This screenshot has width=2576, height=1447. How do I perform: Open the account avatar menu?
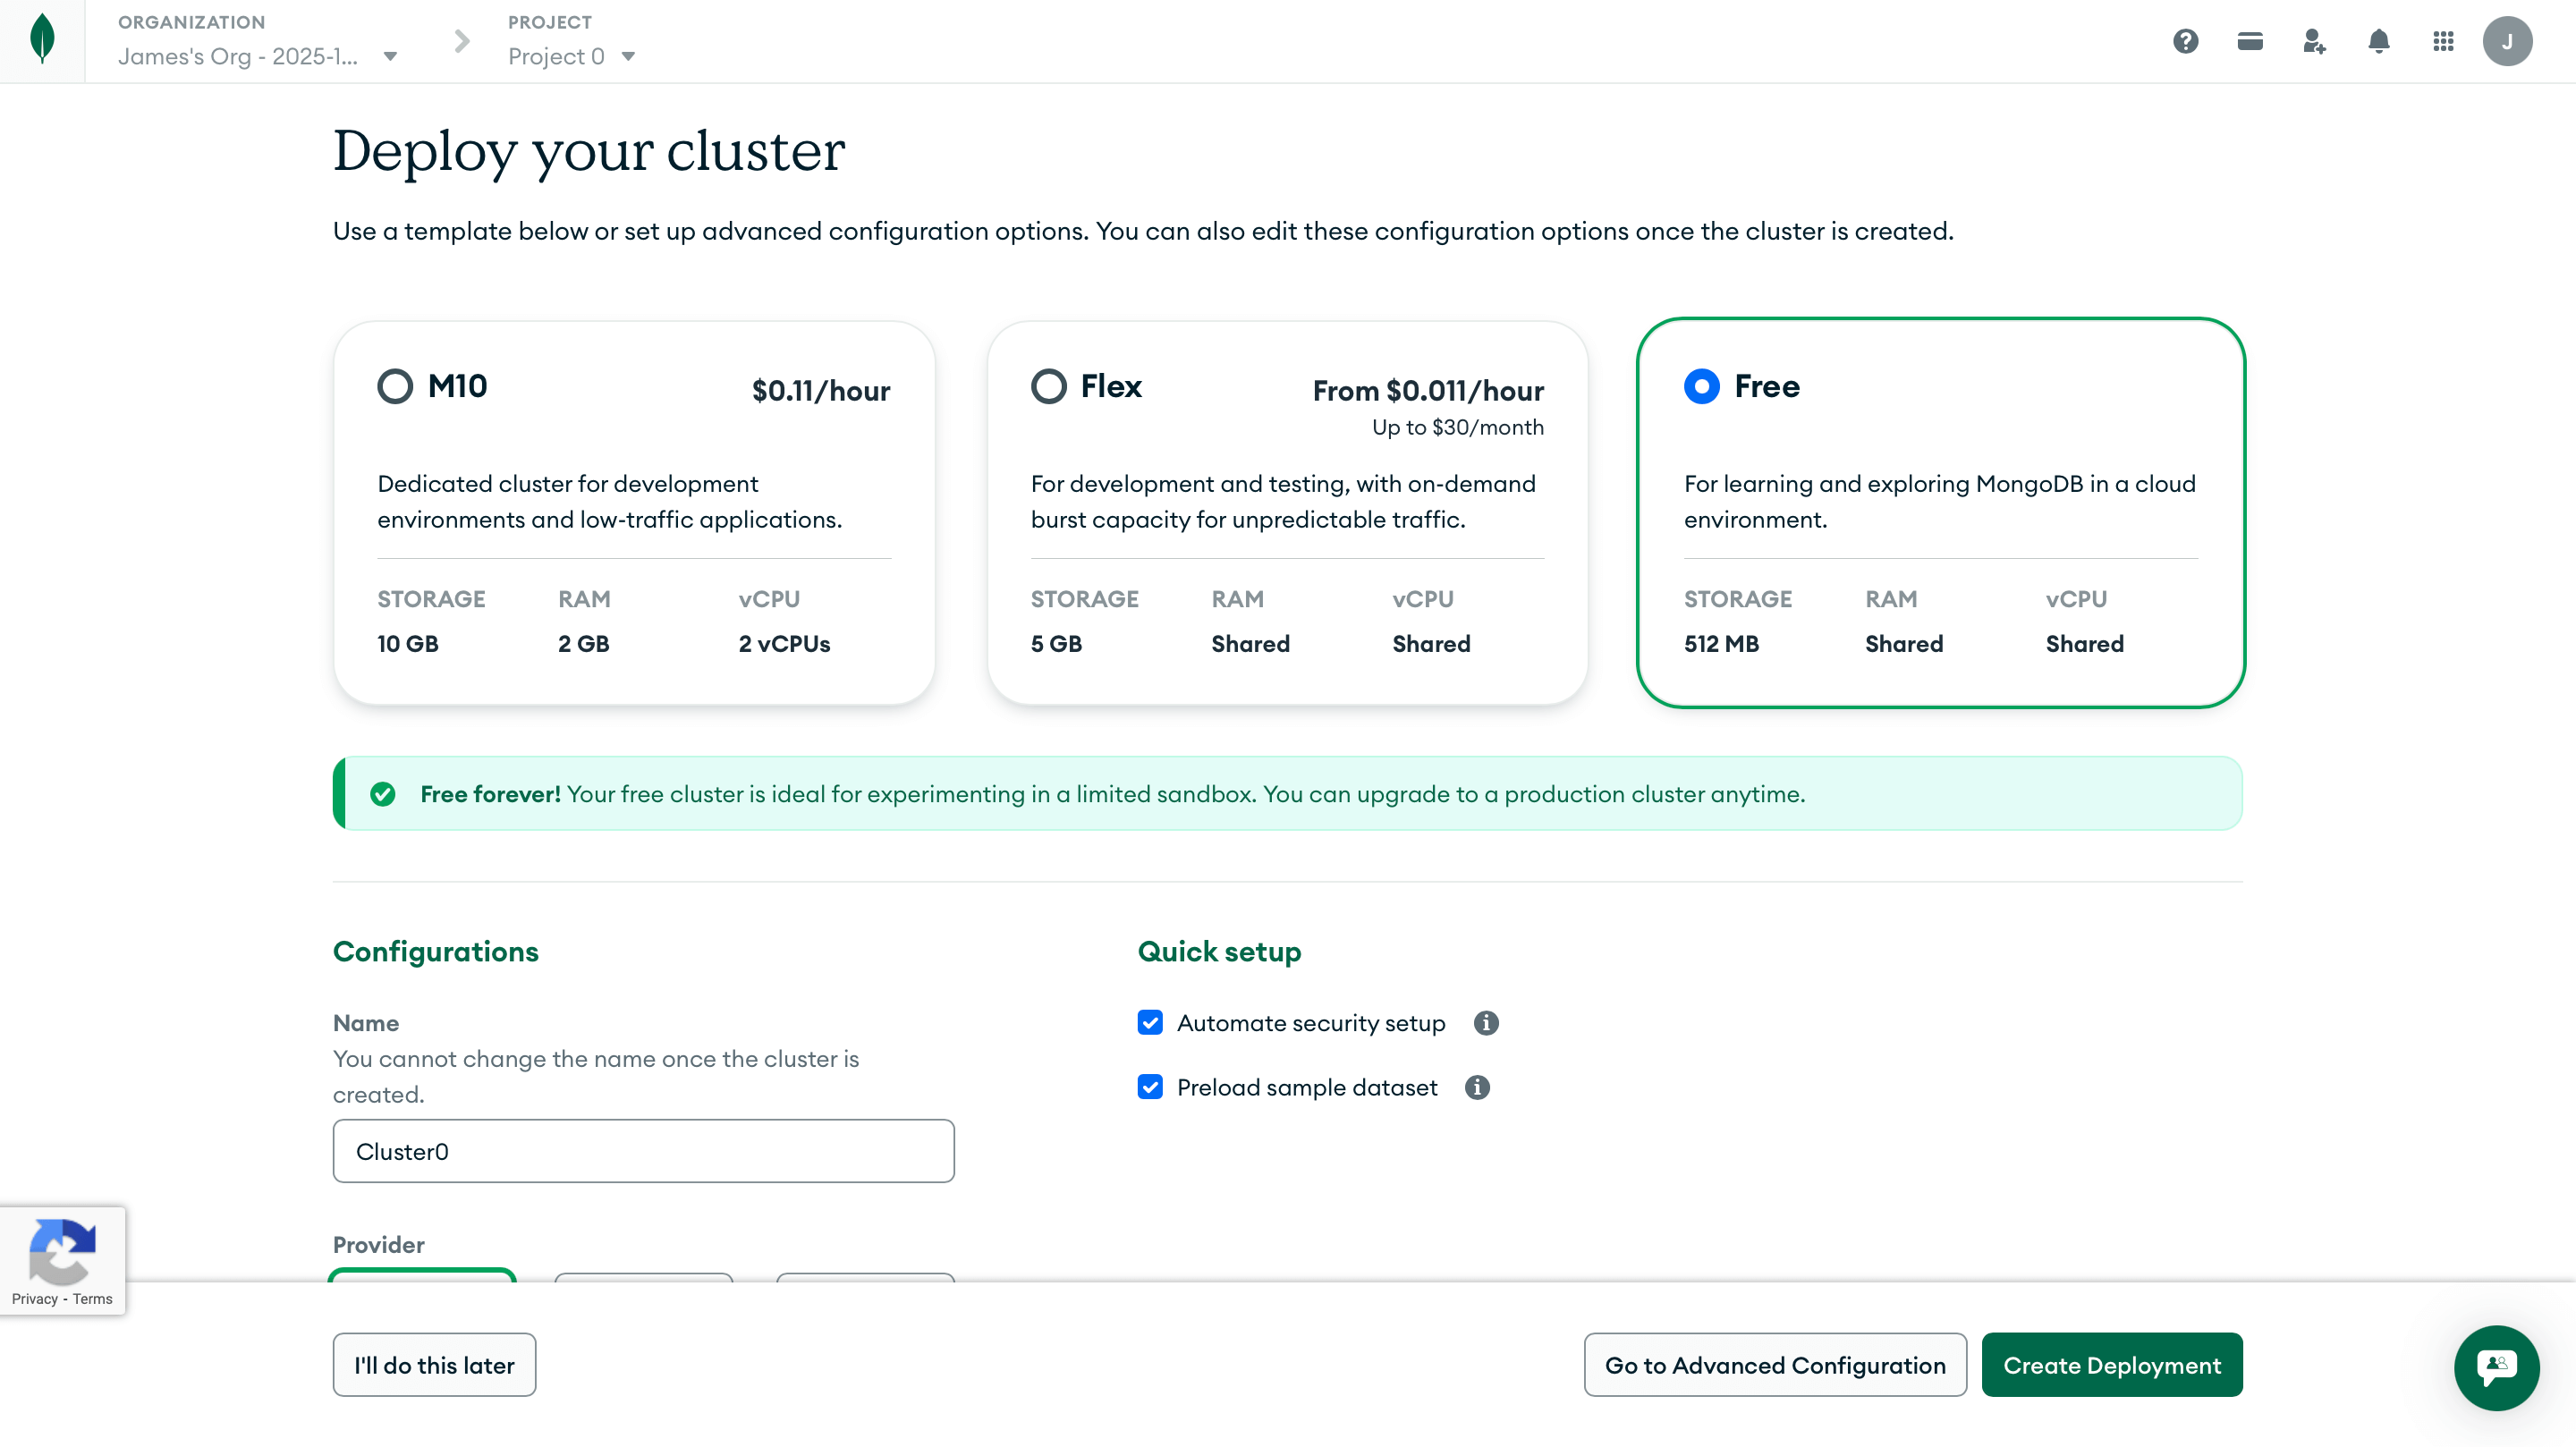click(x=2509, y=41)
